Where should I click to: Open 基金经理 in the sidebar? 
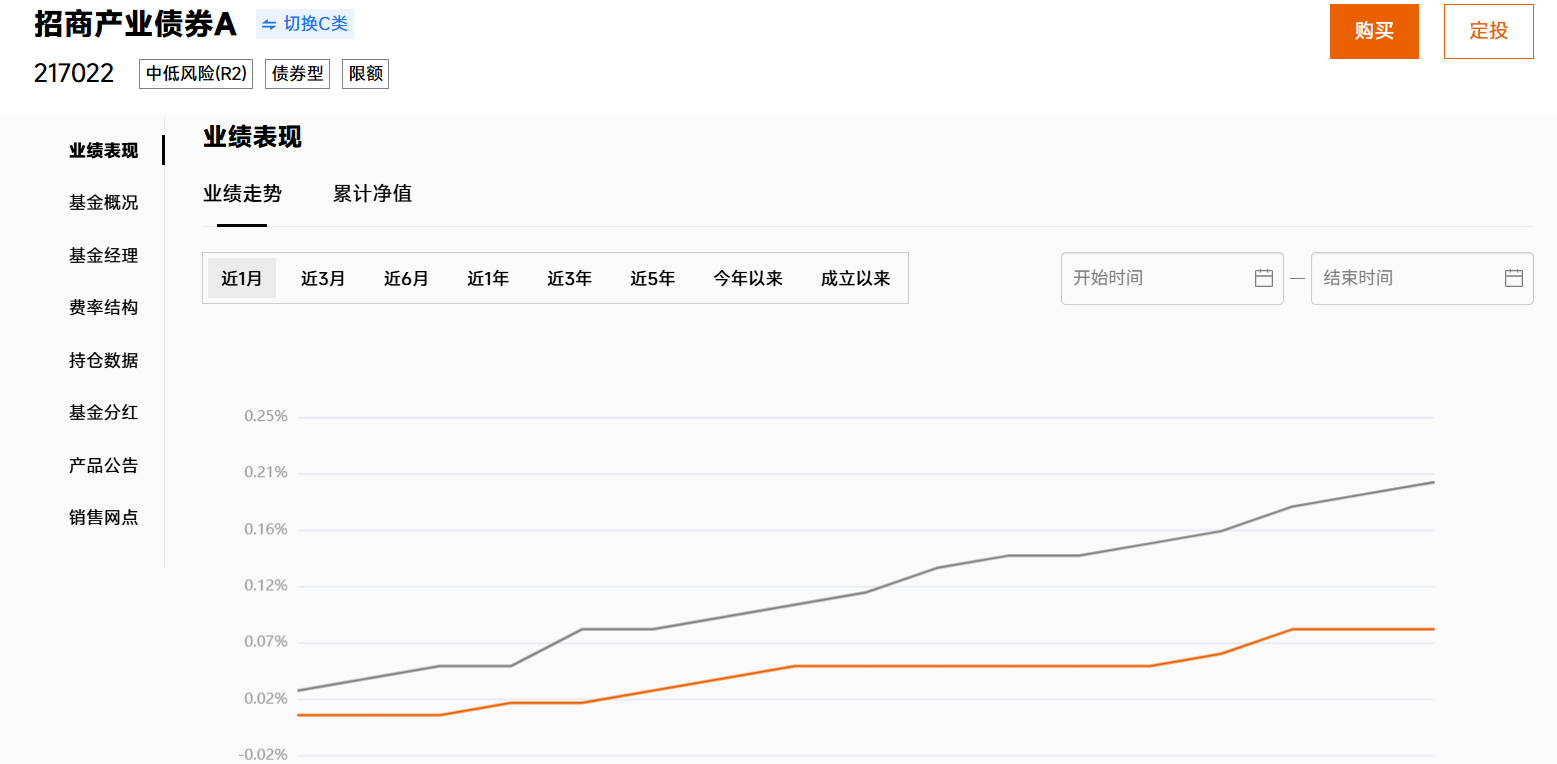point(103,256)
